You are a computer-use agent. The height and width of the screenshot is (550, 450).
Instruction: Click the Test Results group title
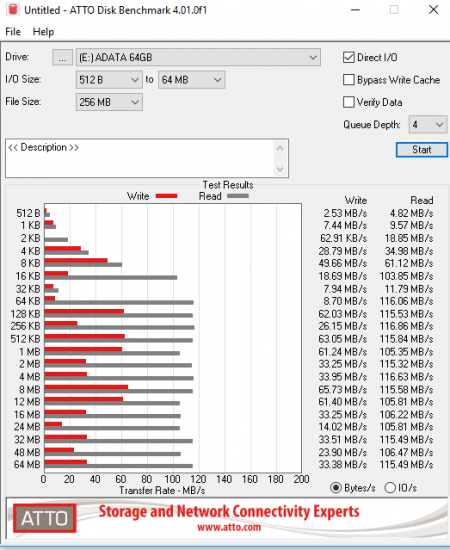pos(228,185)
